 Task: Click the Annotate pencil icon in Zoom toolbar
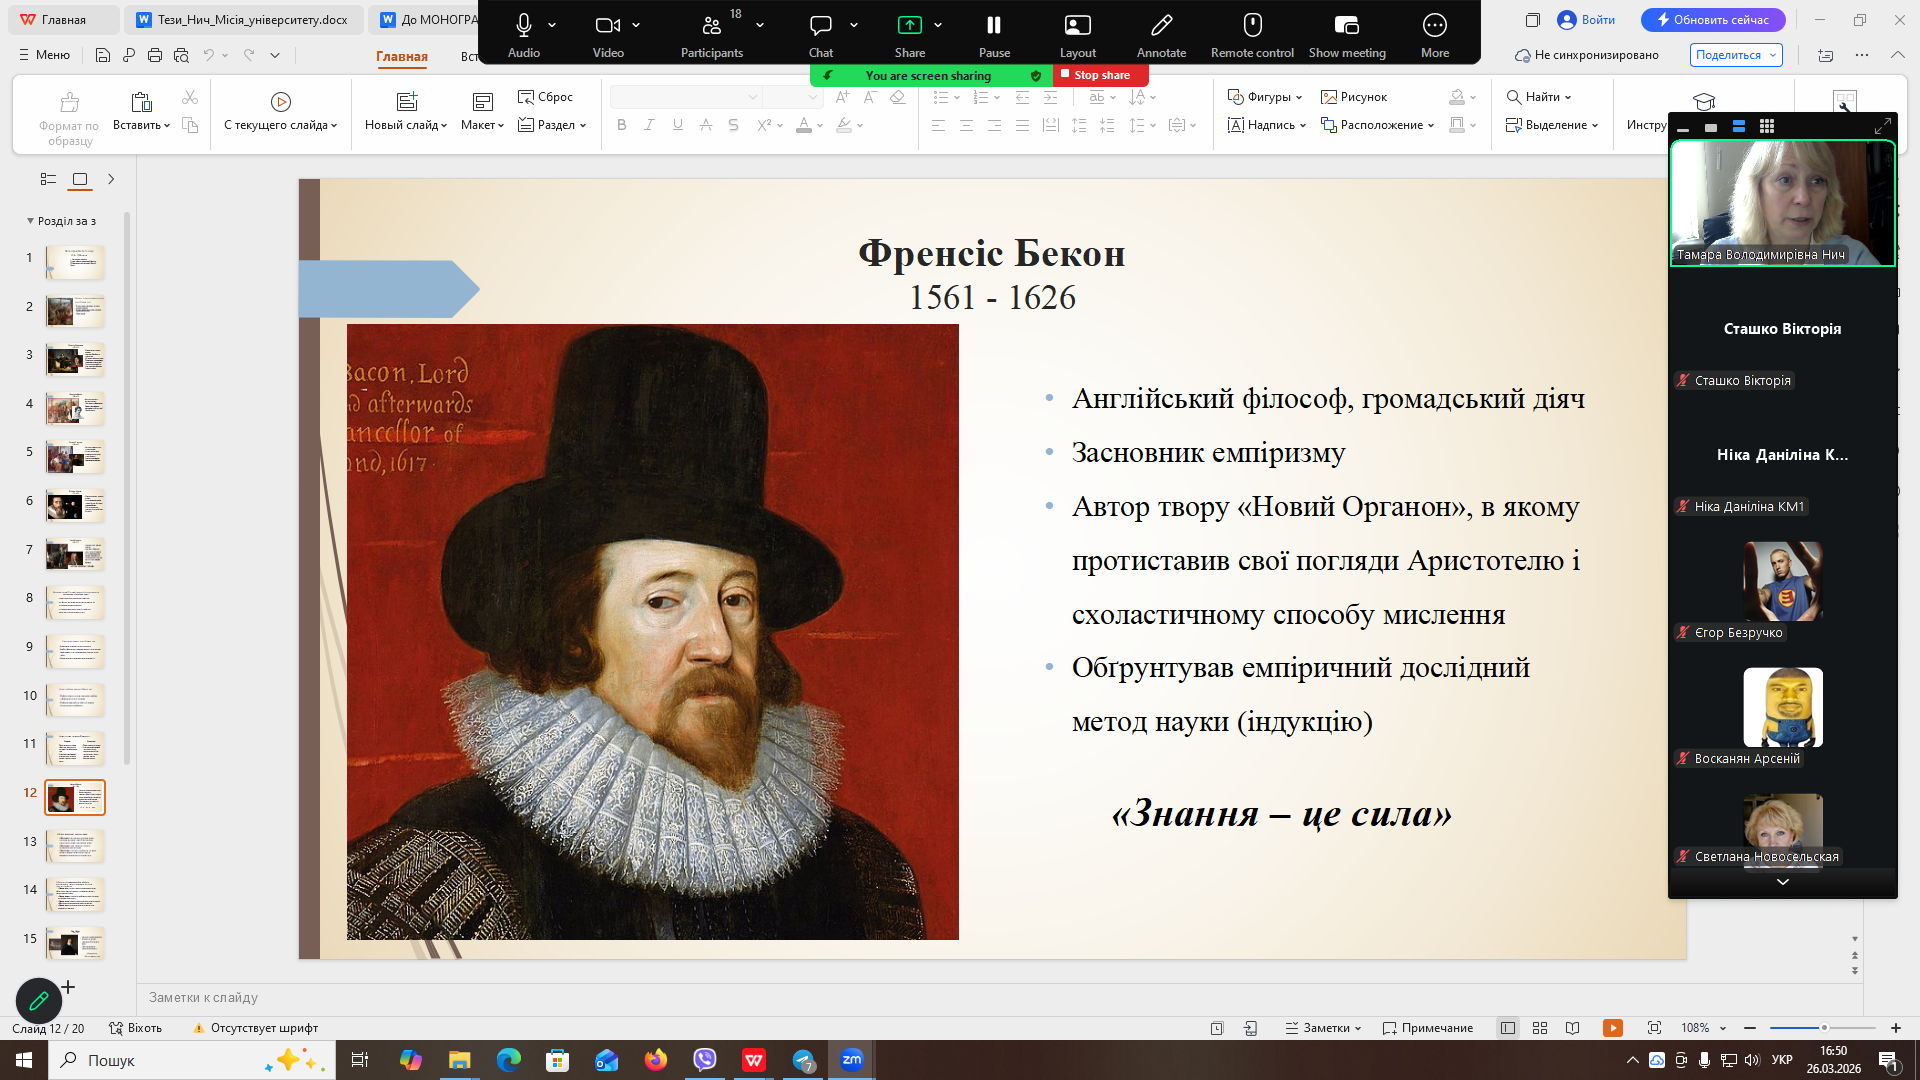click(1161, 26)
